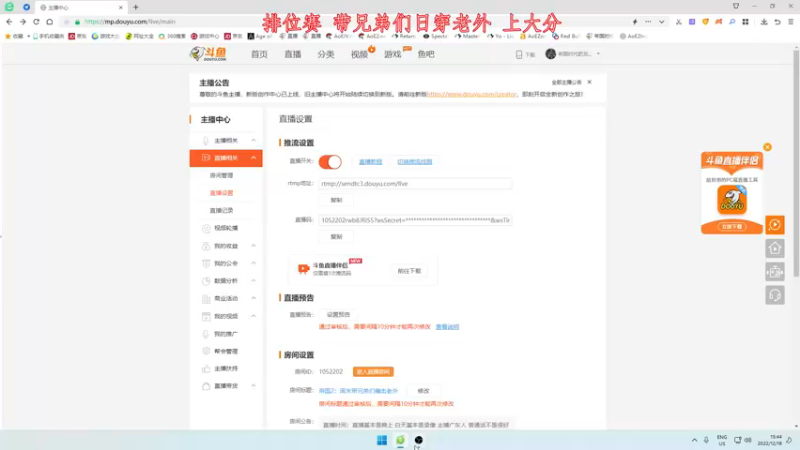Click the 修改 button for room title

point(423,391)
